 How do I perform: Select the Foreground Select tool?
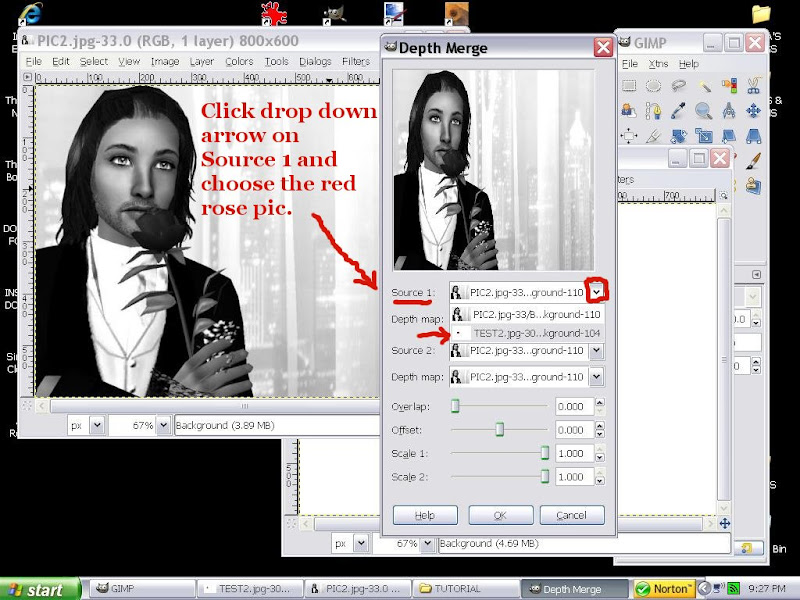(629, 110)
